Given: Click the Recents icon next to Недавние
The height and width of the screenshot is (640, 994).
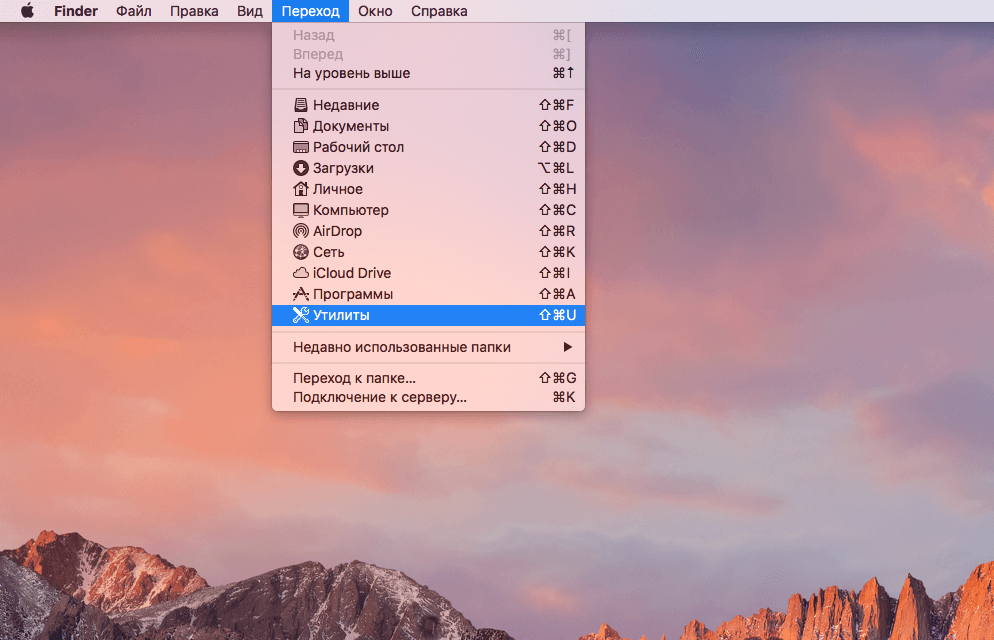Looking at the screenshot, I should 300,105.
